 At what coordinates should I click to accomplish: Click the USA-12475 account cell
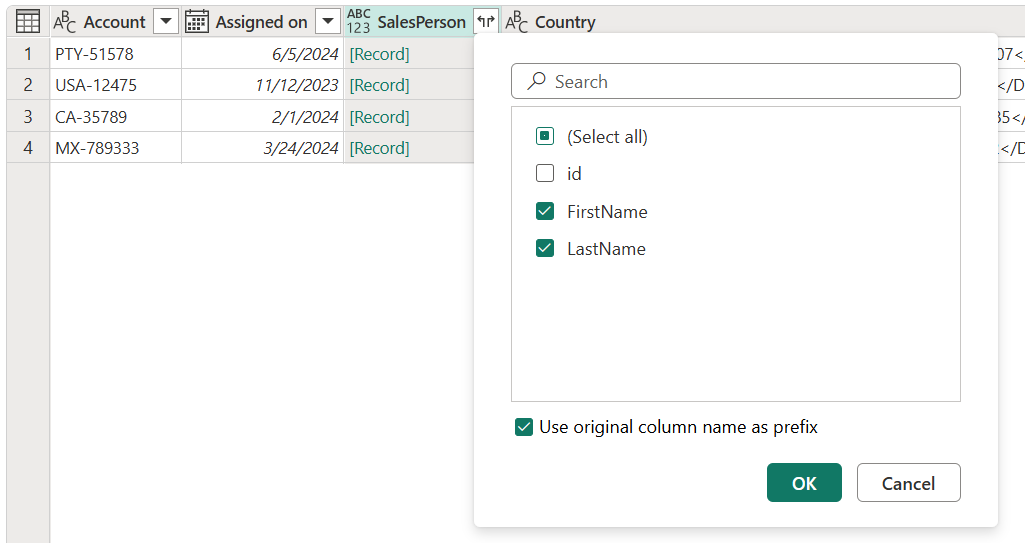116,85
